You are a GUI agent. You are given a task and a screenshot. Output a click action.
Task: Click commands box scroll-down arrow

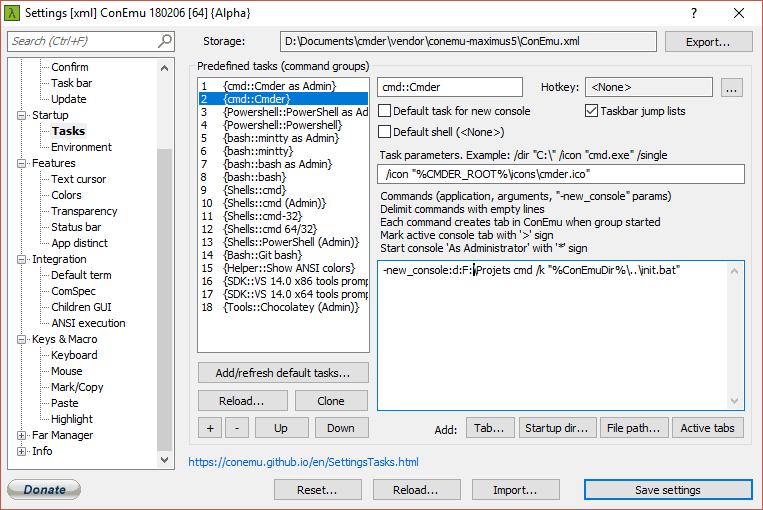click(734, 401)
